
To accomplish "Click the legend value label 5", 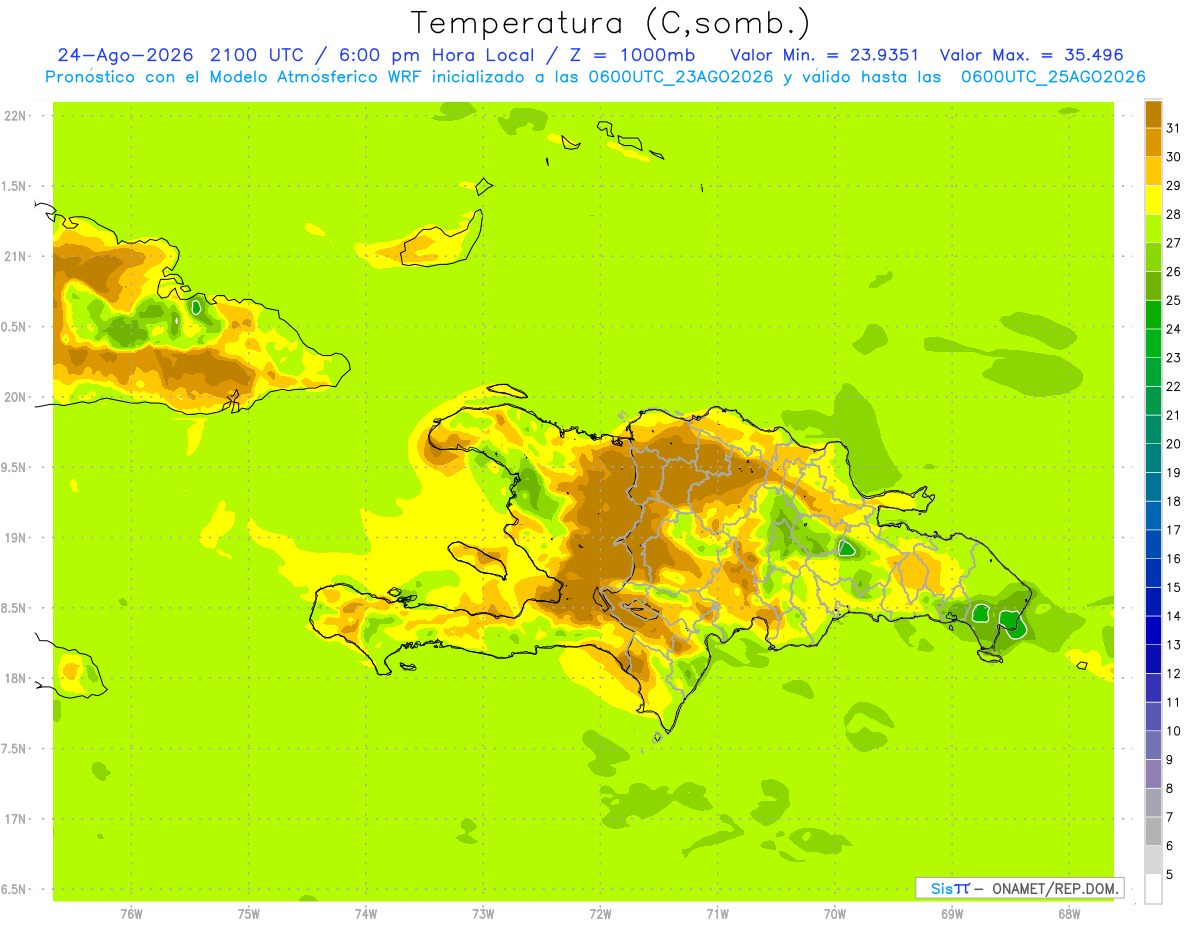I will (1170, 874).
